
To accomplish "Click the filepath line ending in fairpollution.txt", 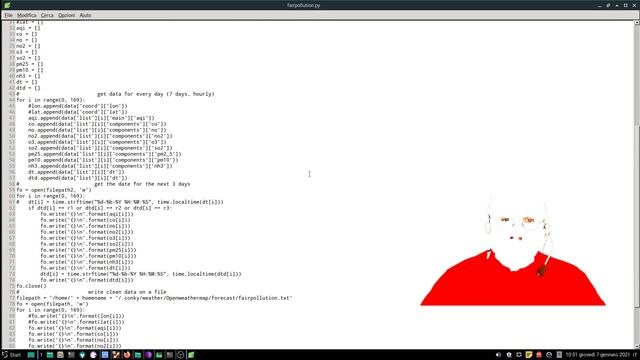I will click(x=154, y=298).
